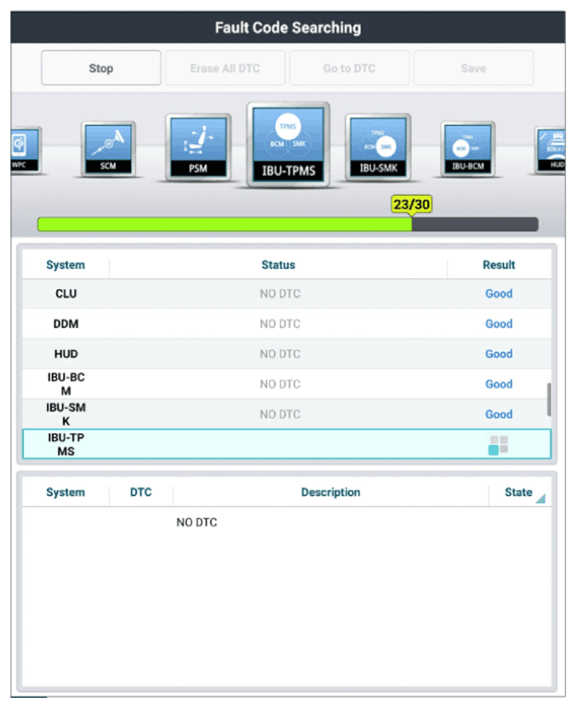Select the HUD row showing Good result
Viewport: 576px width, 707px height.
coord(287,354)
